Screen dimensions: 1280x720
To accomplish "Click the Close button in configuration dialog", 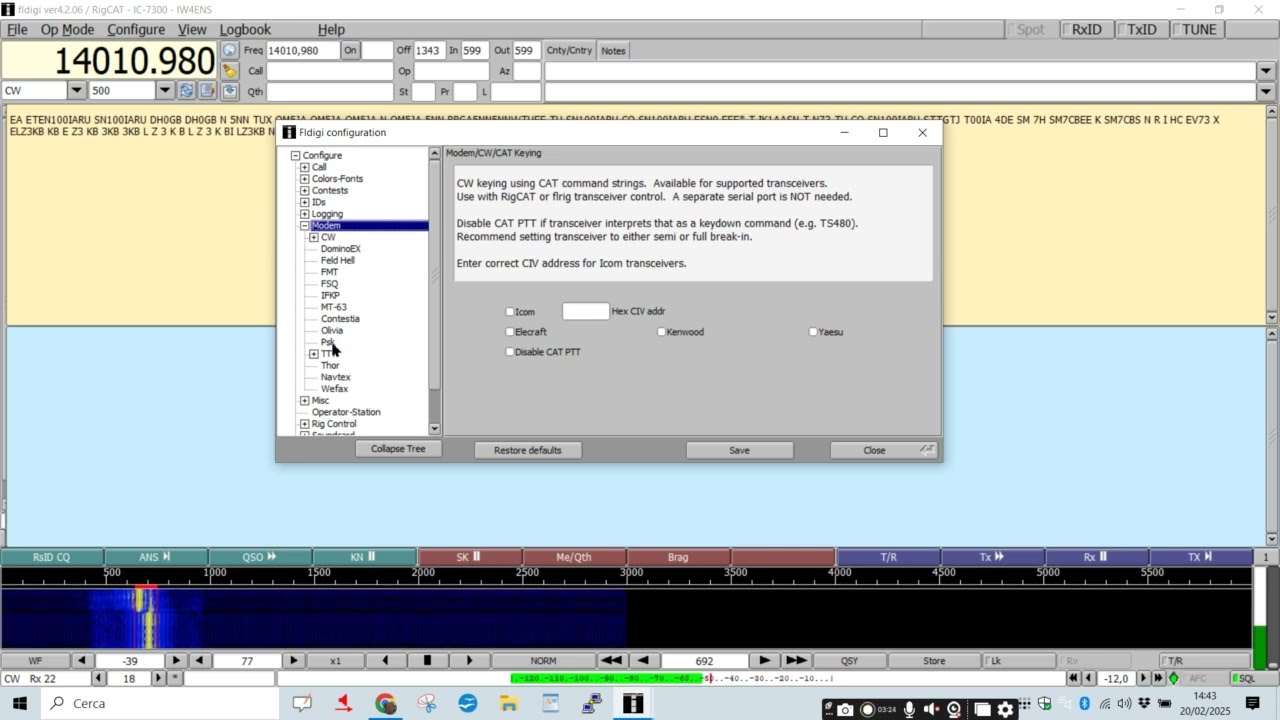I will 874,450.
